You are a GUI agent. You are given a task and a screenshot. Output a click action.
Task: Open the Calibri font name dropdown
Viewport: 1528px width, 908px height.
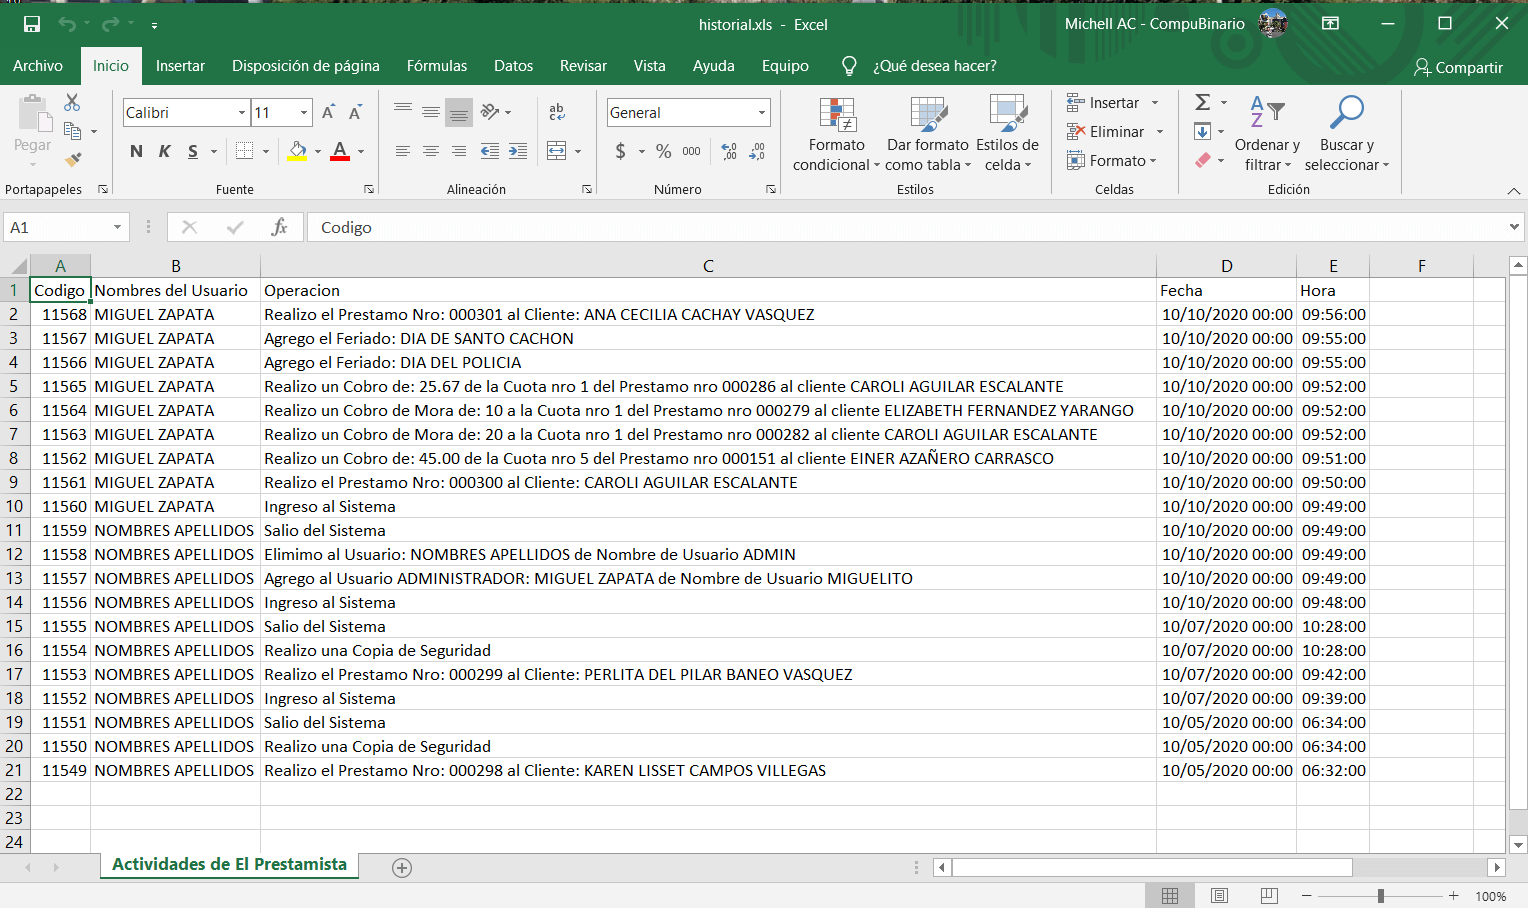tap(241, 113)
